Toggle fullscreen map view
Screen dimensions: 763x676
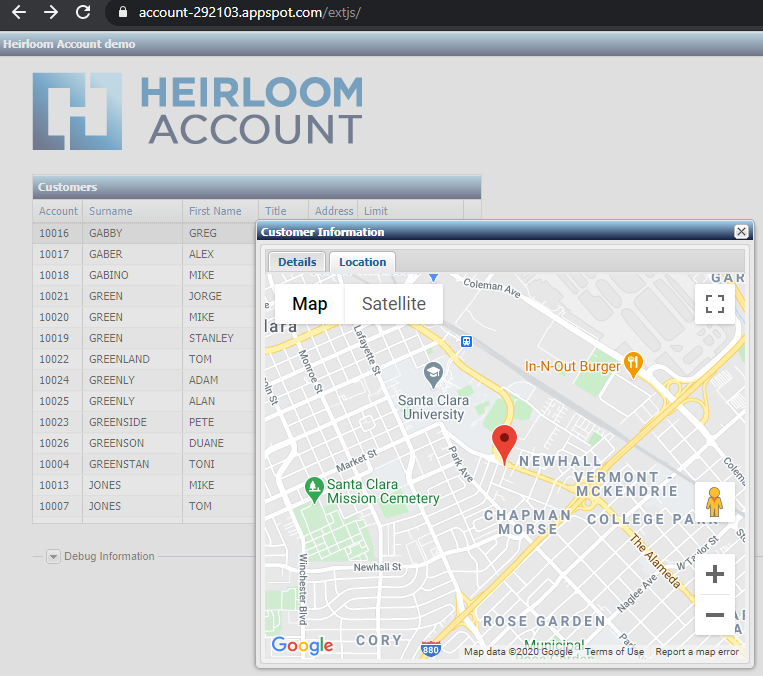(715, 304)
